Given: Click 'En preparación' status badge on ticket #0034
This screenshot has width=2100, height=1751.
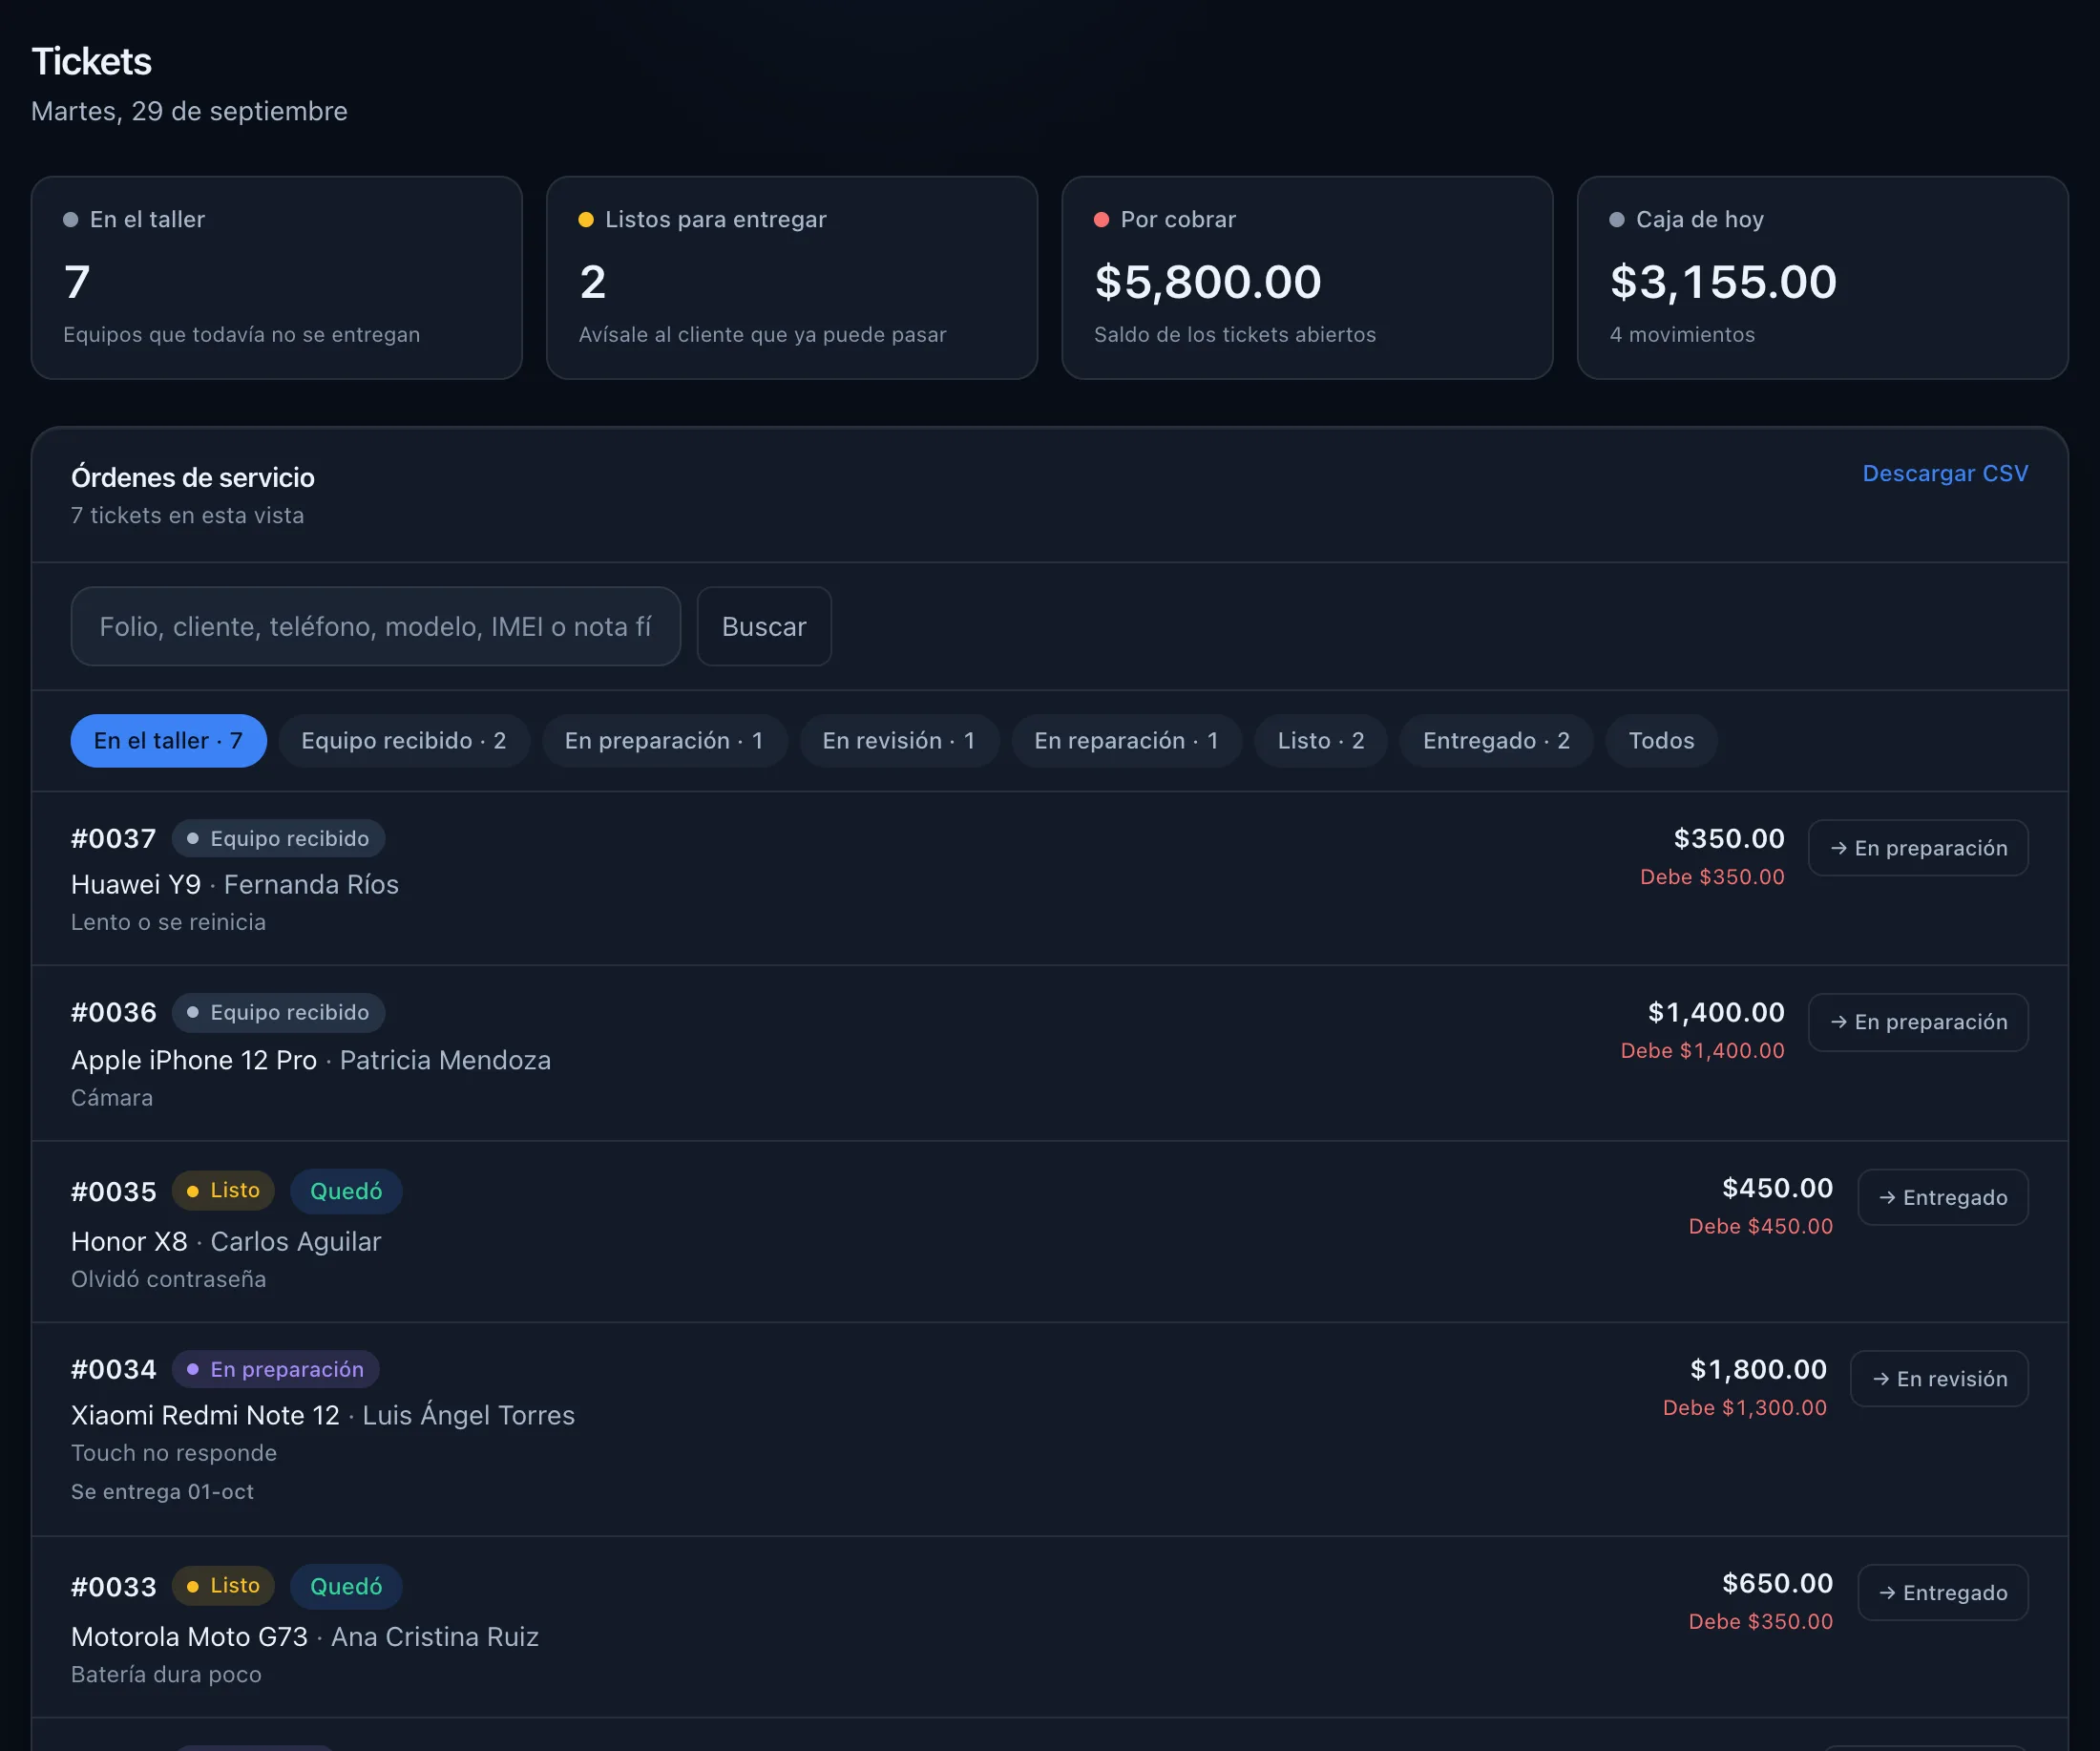Looking at the screenshot, I should coord(276,1369).
